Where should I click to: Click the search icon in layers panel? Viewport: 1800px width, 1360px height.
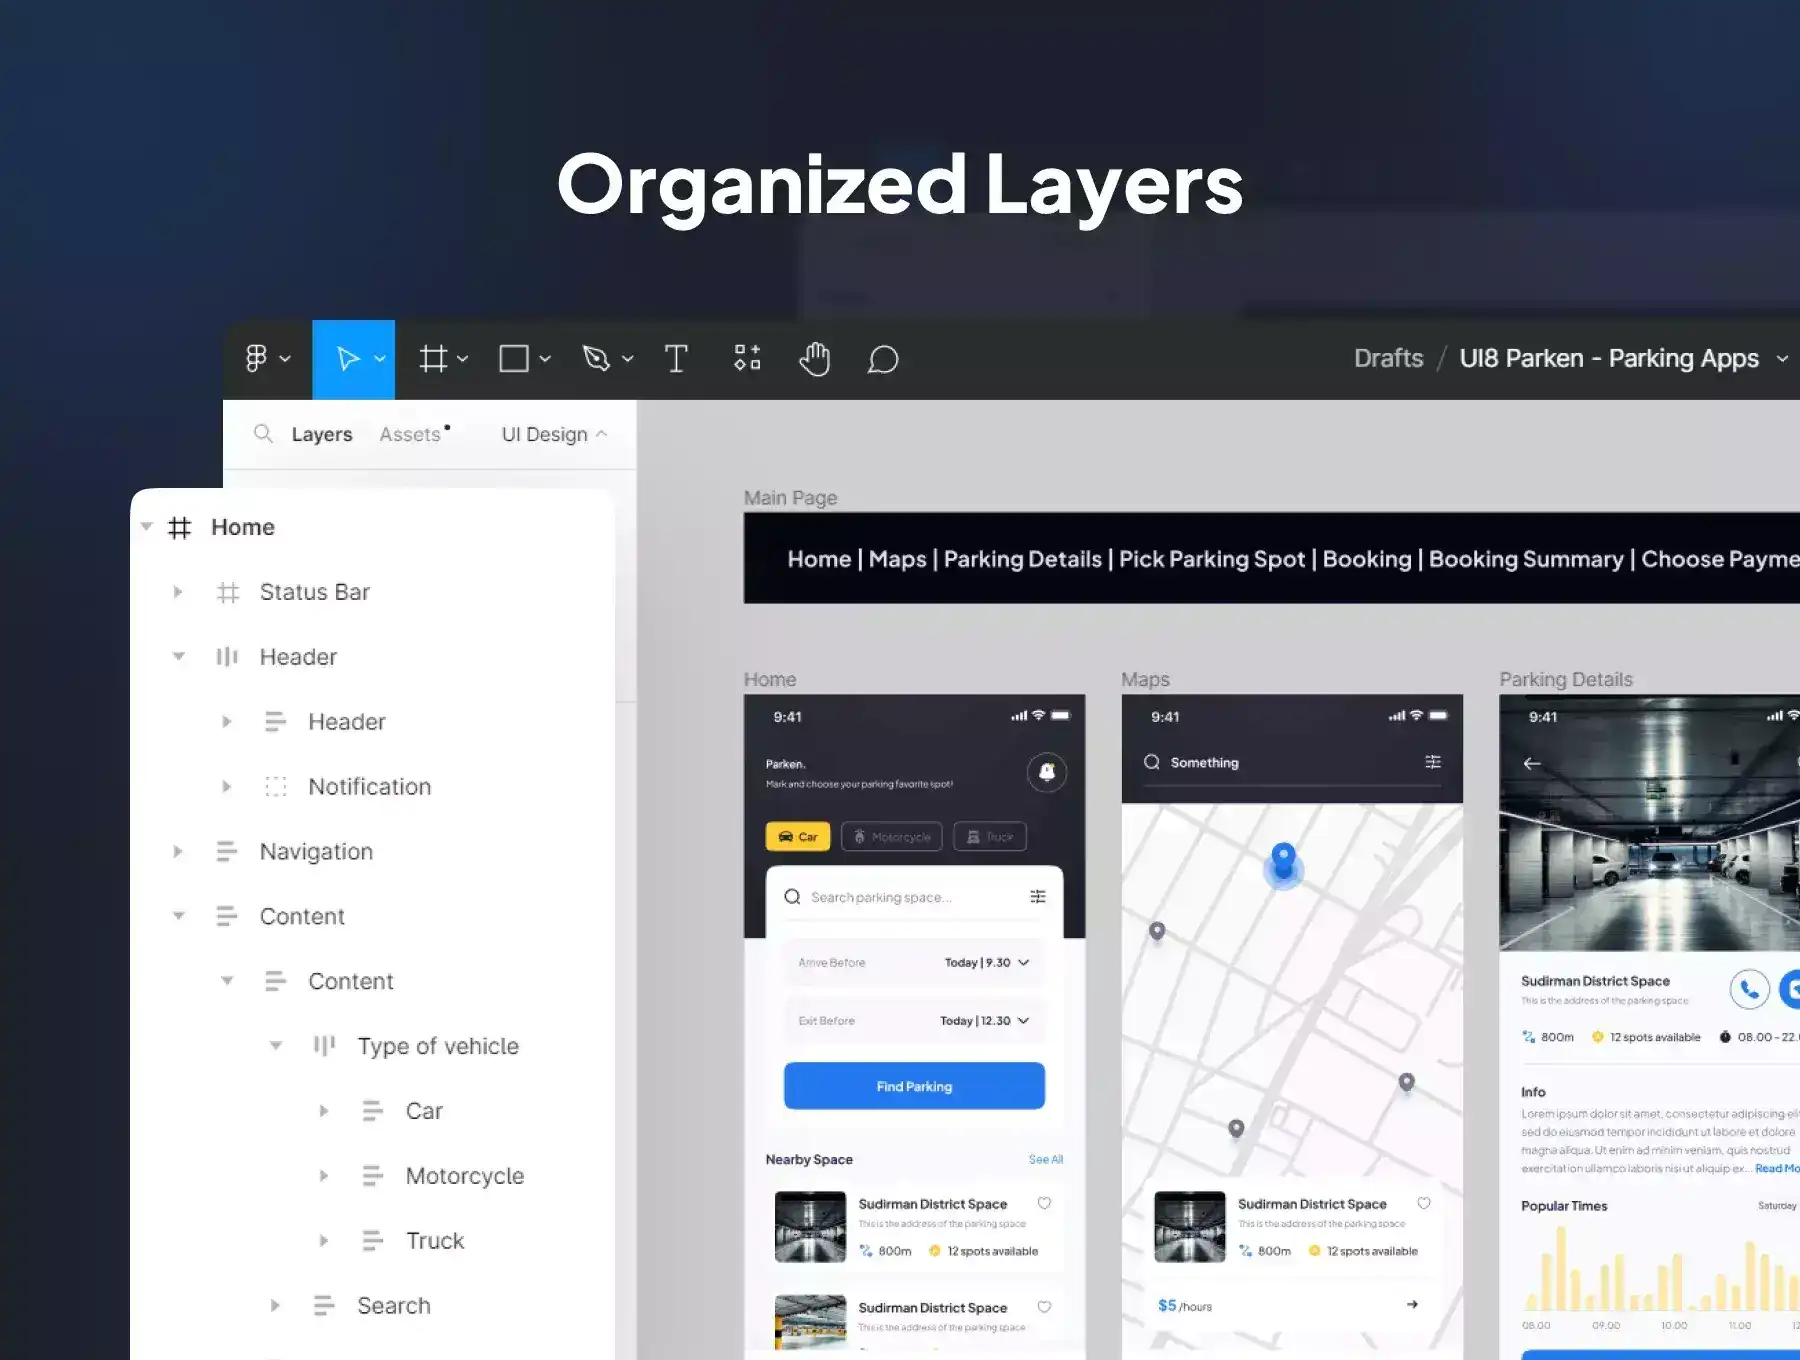click(263, 434)
